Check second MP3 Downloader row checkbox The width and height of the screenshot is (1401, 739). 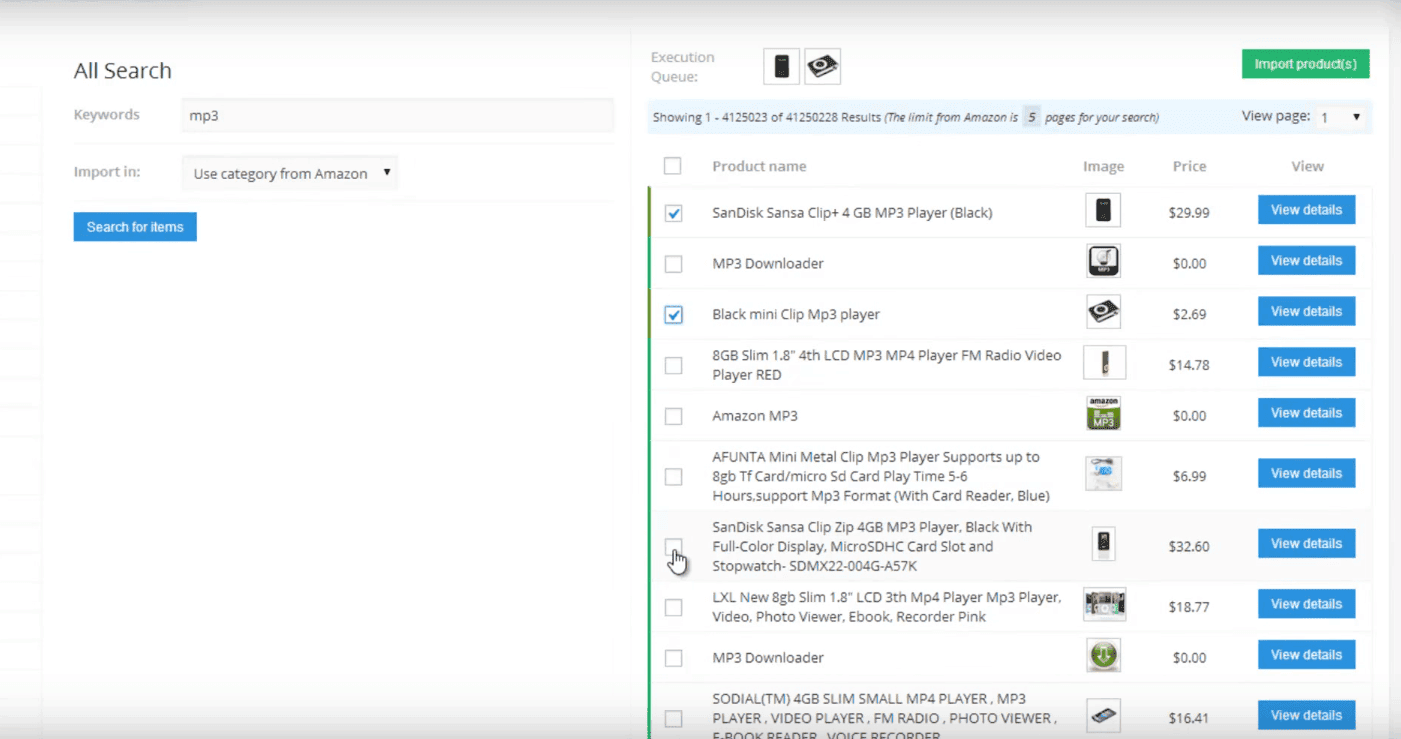(x=673, y=658)
